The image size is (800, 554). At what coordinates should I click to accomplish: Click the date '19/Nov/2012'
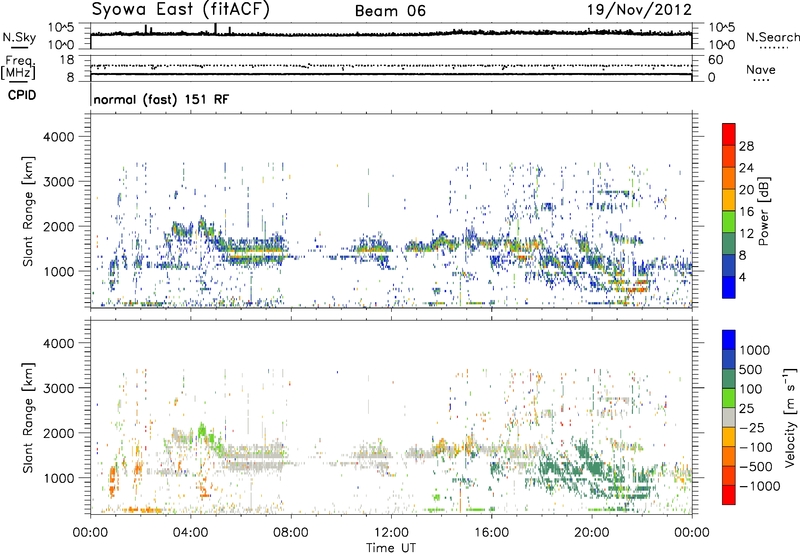point(639,10)
